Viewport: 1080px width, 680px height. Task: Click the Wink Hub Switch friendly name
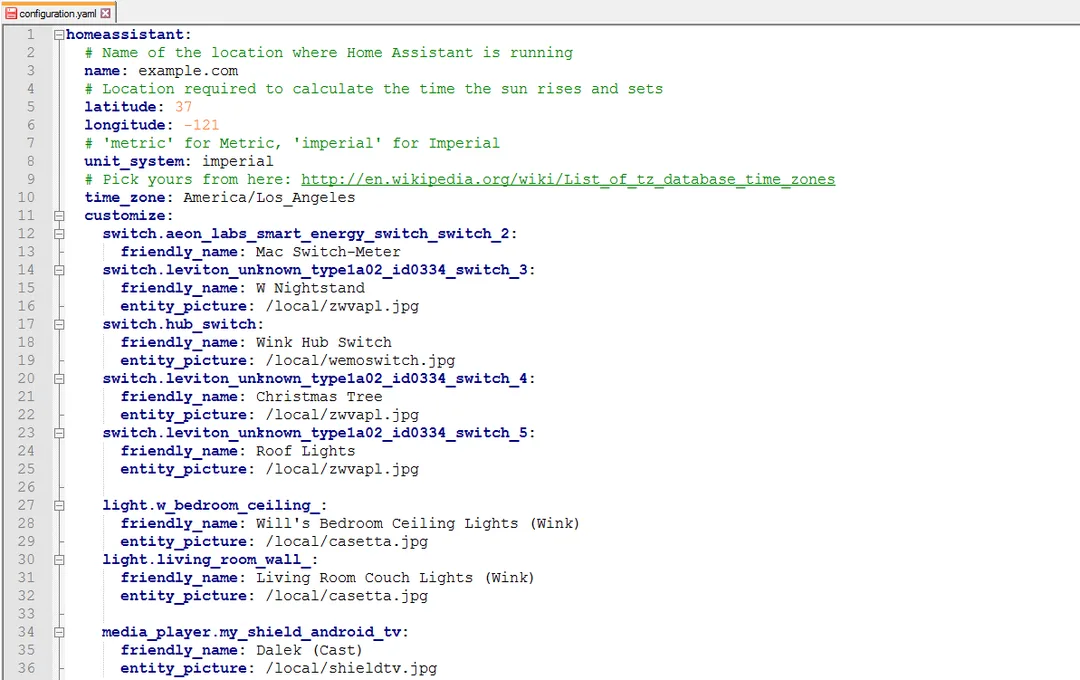[324, 342]
